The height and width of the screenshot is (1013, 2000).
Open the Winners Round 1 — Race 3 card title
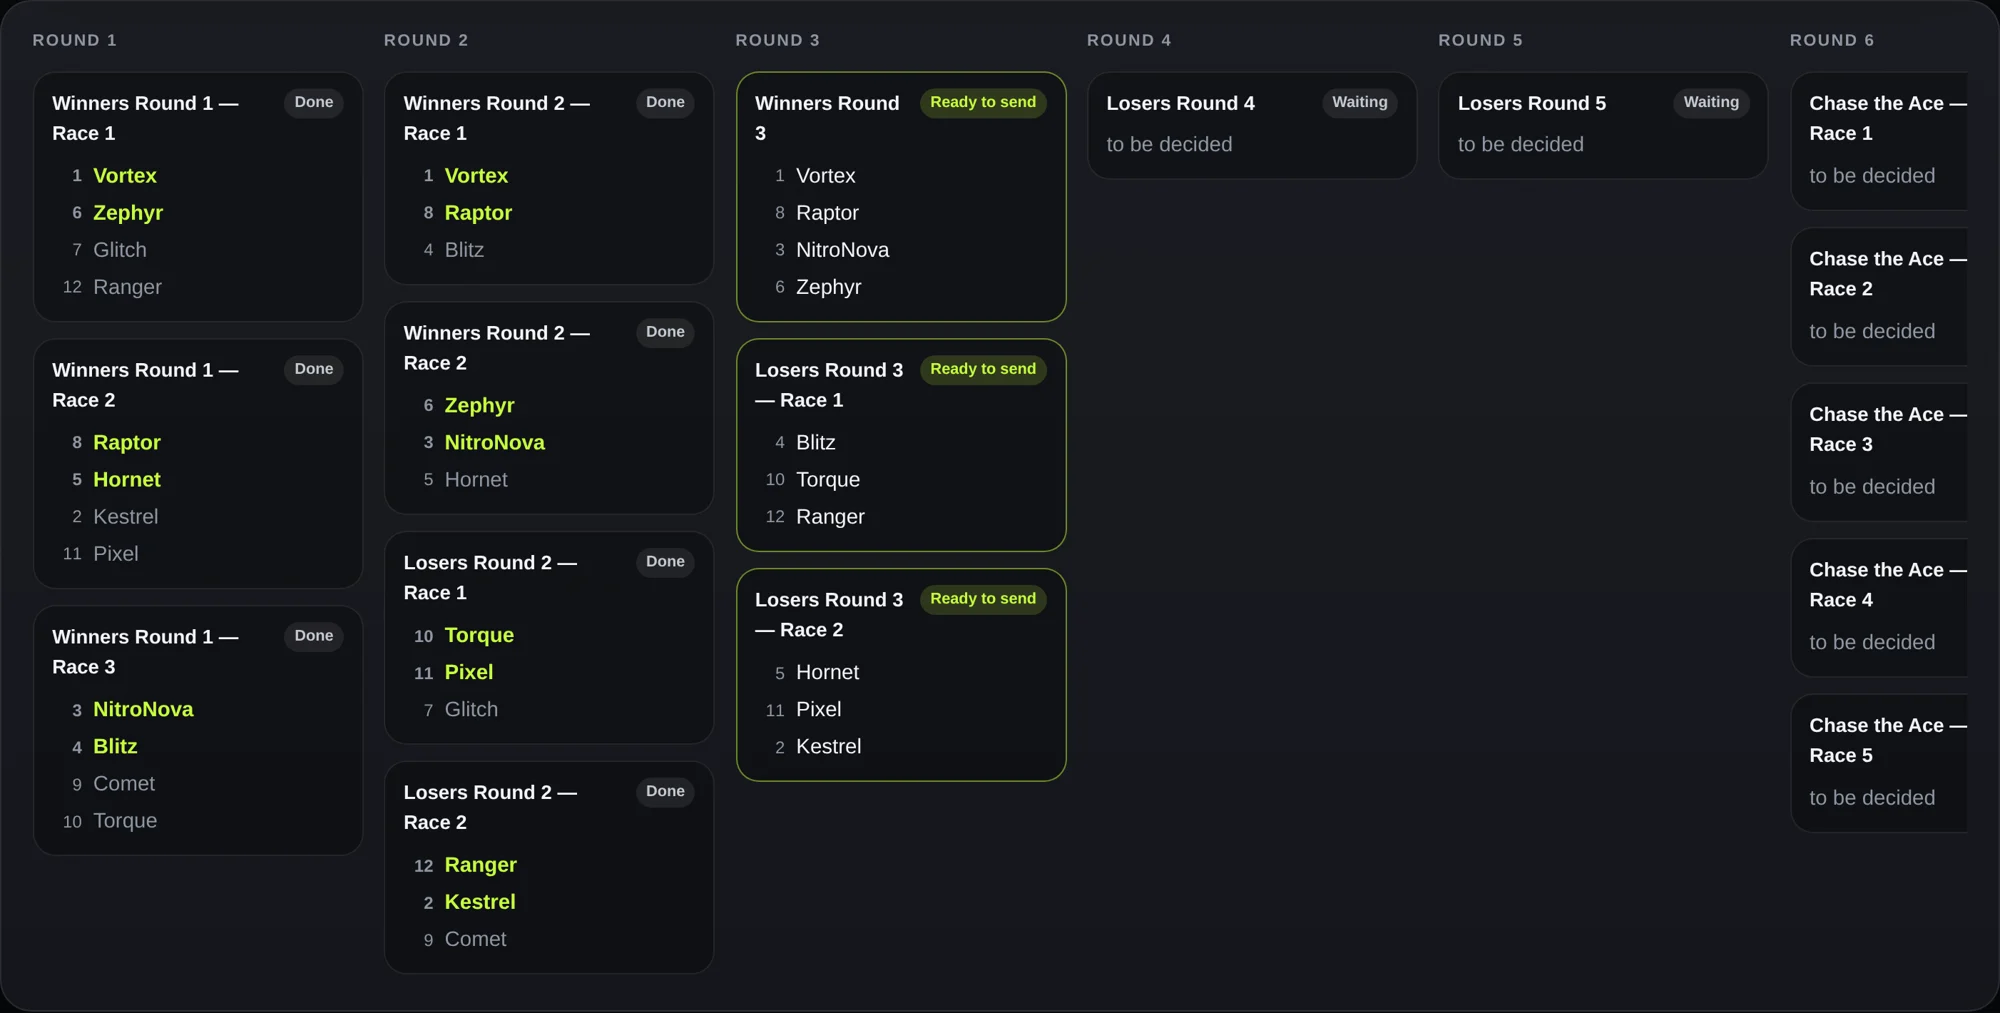(145, 652)
